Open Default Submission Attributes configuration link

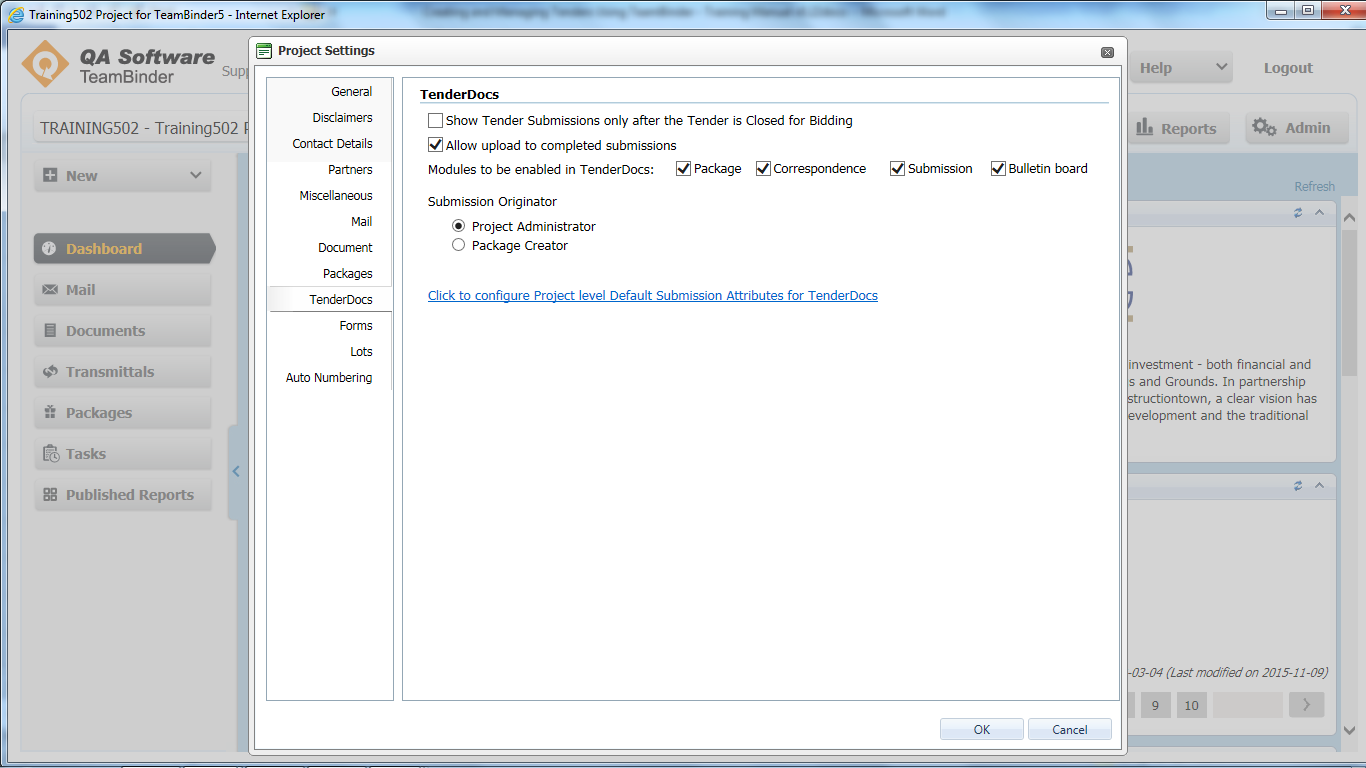(653, 296)
